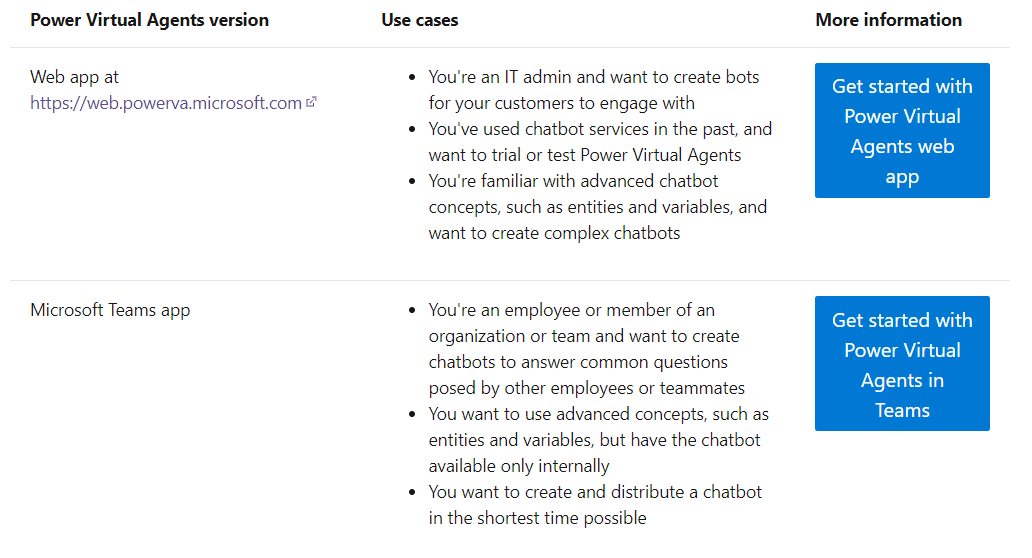Screen dimensions: 1032x558
Task: Select the Use cases column header
Action: tap(419, 20)
